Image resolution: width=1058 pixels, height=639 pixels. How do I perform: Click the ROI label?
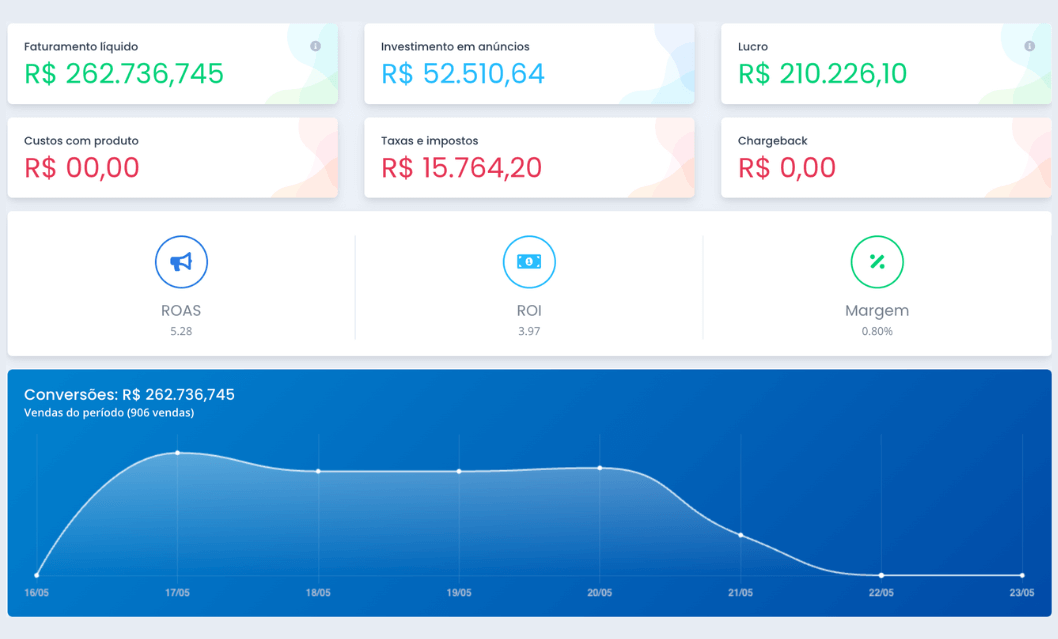[529, 310]
